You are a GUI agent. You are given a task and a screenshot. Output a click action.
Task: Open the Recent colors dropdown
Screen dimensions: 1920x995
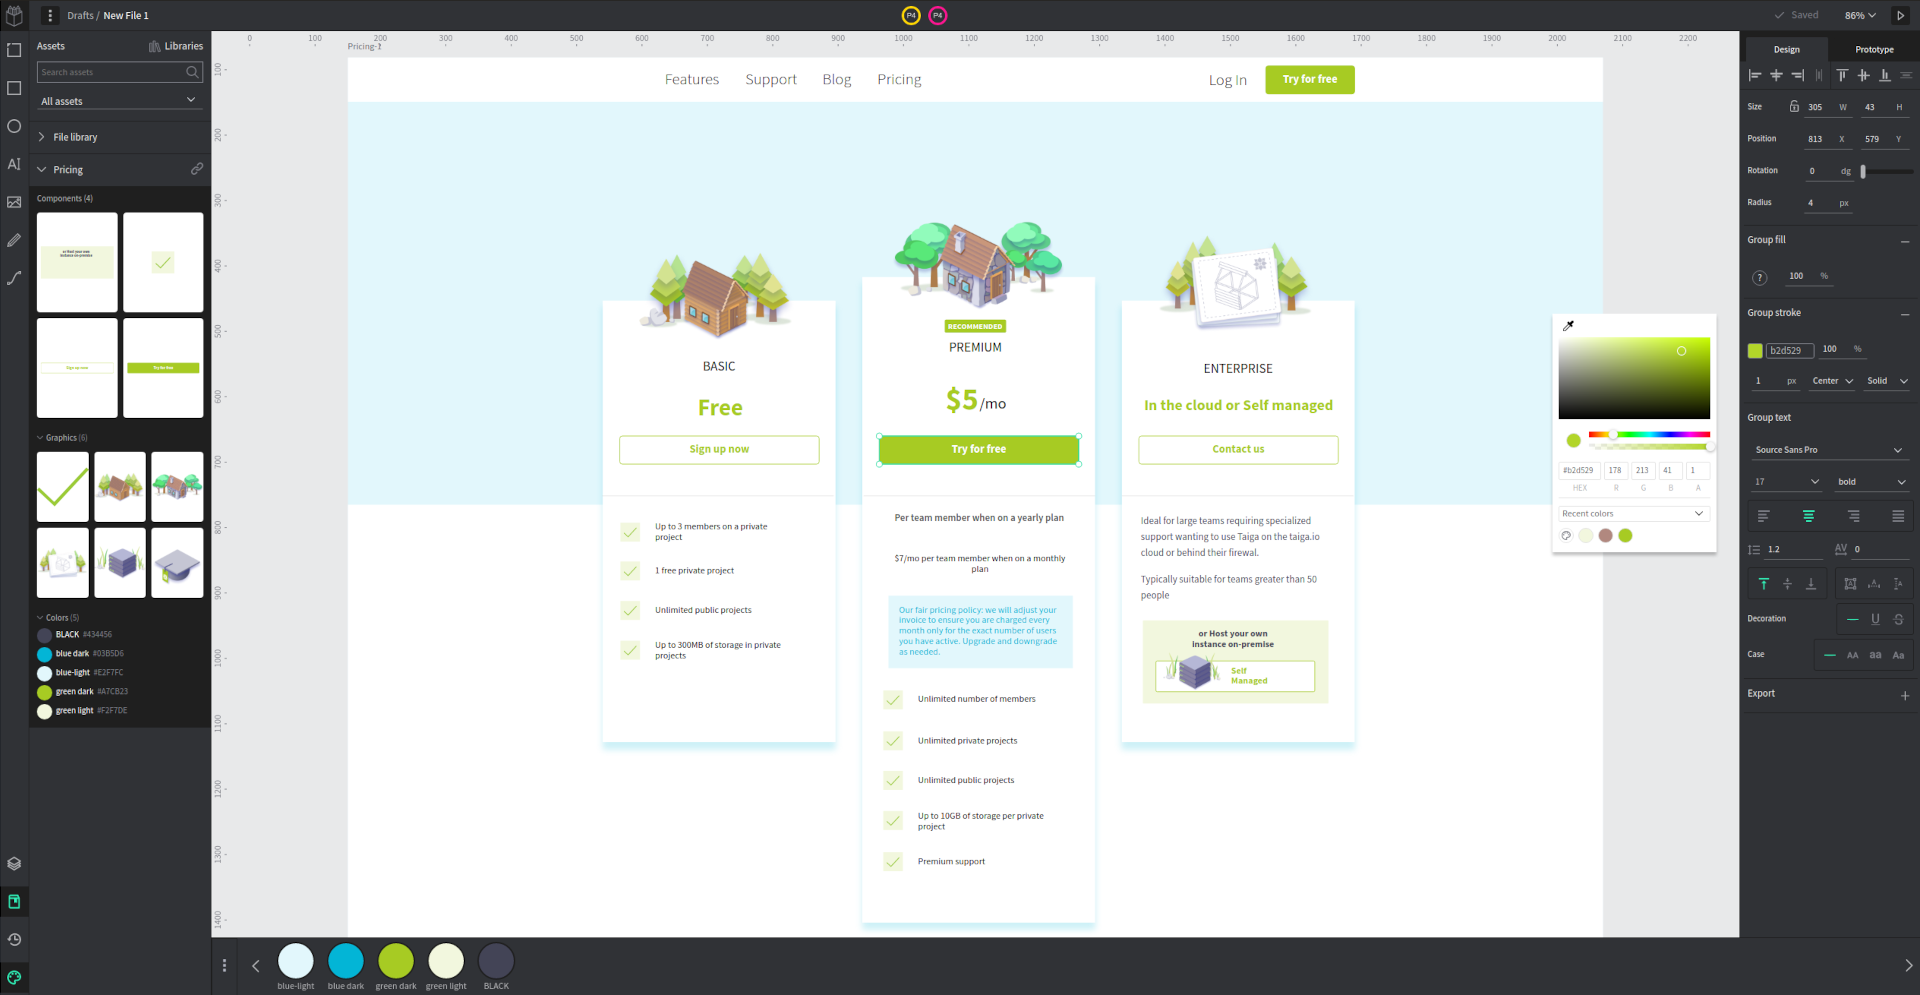point(1633,514)
